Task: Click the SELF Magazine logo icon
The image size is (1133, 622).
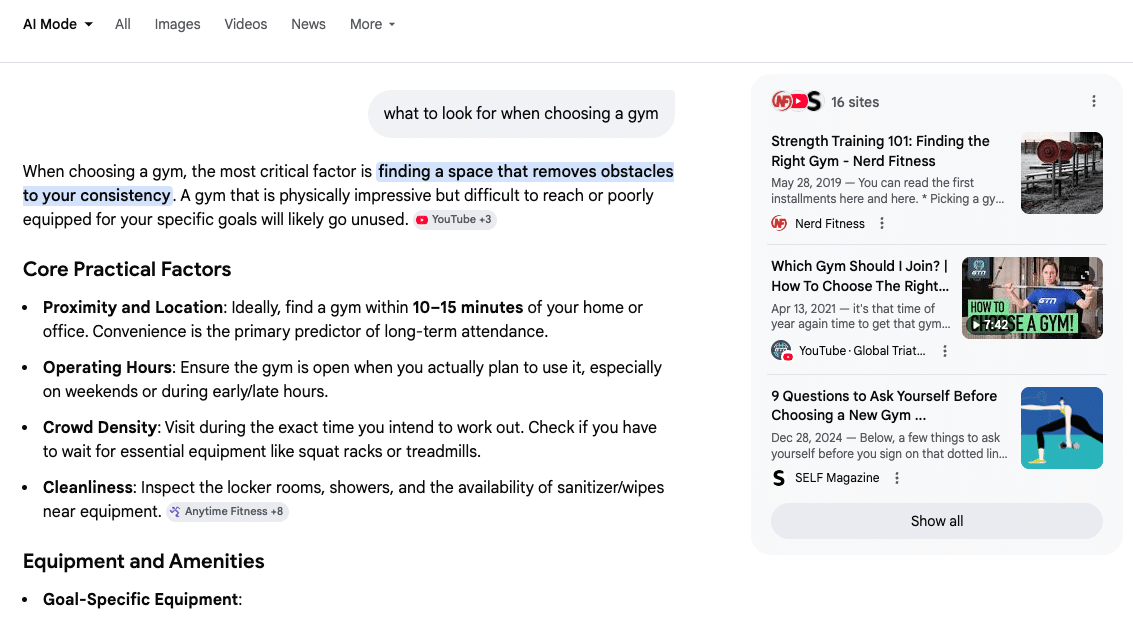Action: coord(780,478)
